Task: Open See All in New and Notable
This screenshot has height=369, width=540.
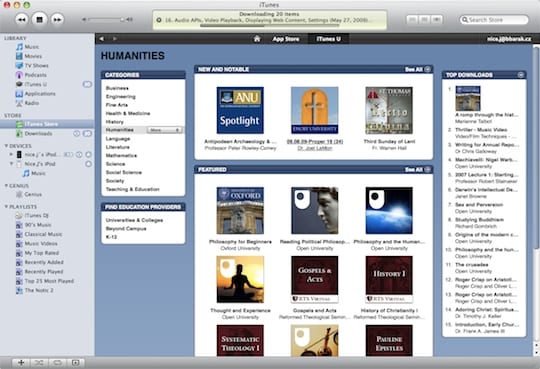Action: [x=417, y=69]
